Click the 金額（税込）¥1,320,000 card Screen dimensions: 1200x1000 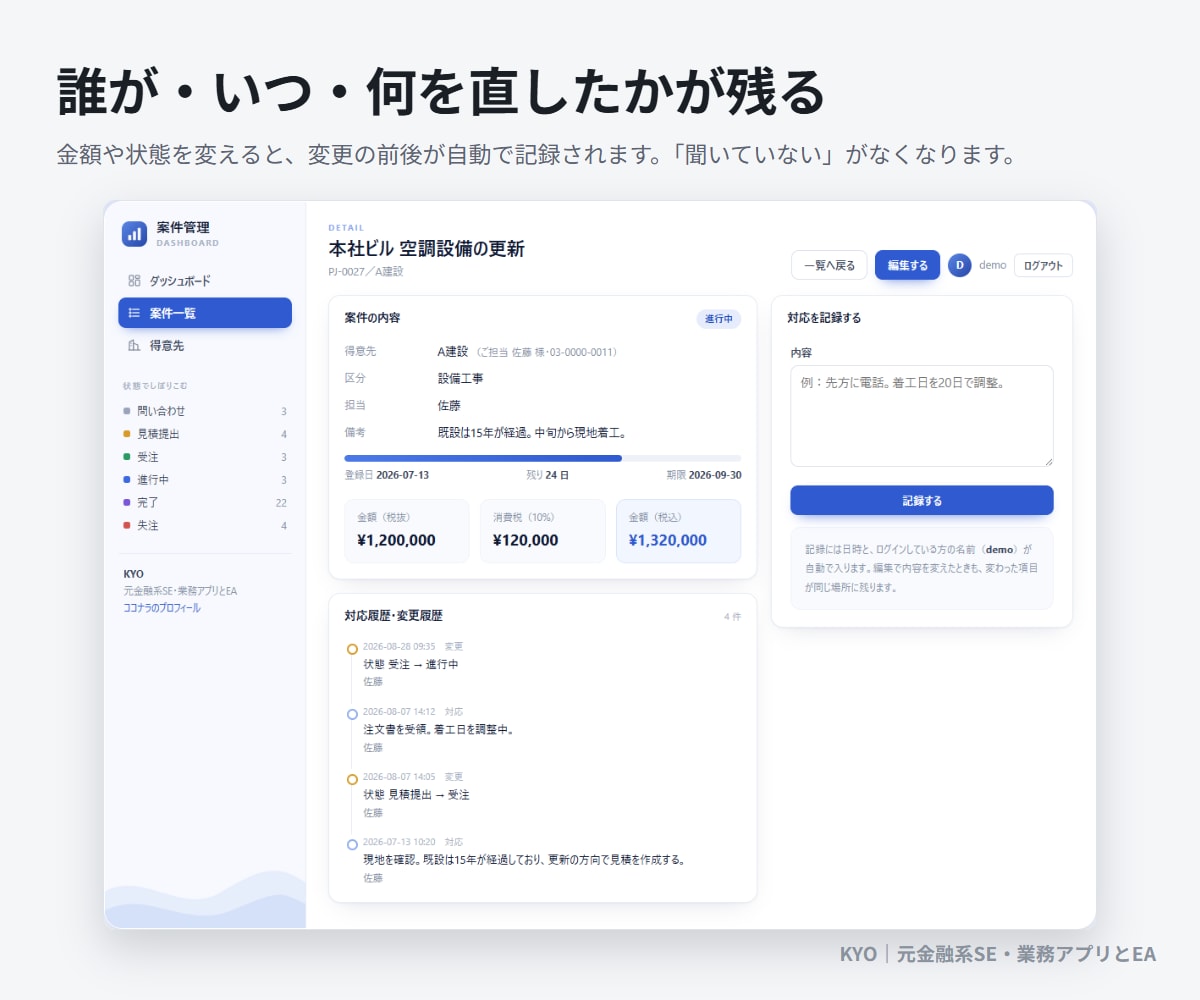pos(679,531)
